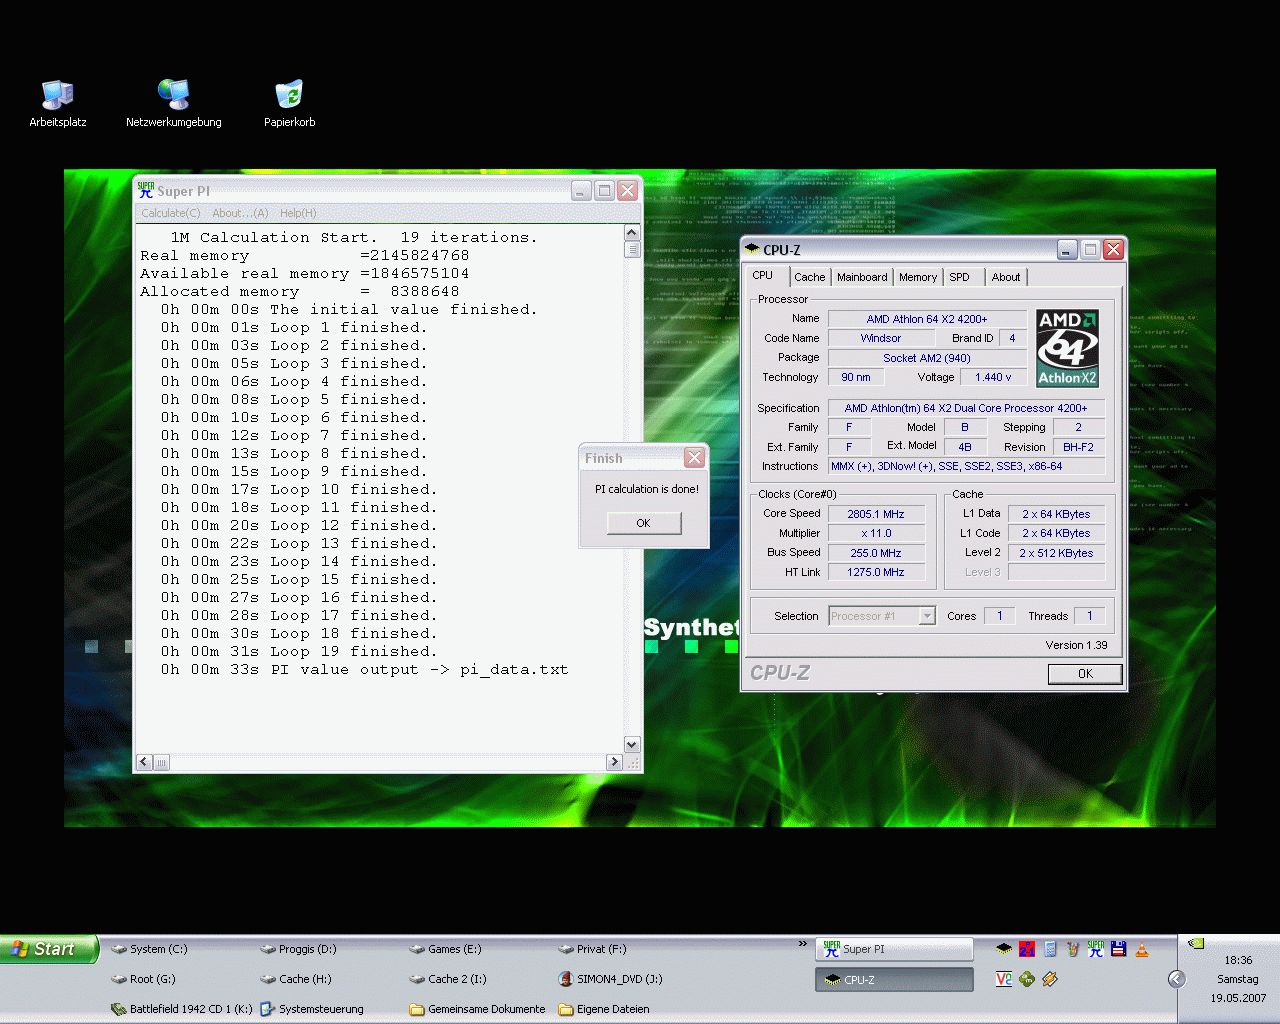Click the CPU-Z title bar chip icon
This screenshot has width=1280, height=1024.
pos(752,249)
